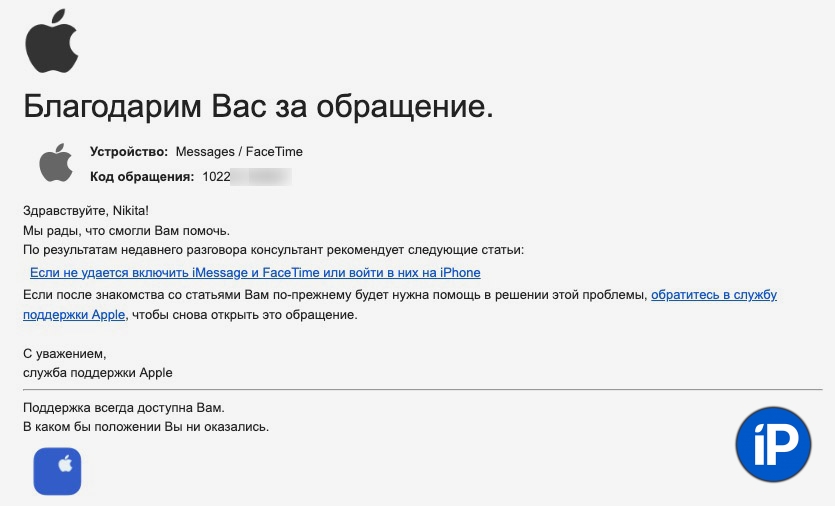This screenshot has width=835, height=506.
Task: Click the case number starting with 1022
Action: [x=216, y=177]
